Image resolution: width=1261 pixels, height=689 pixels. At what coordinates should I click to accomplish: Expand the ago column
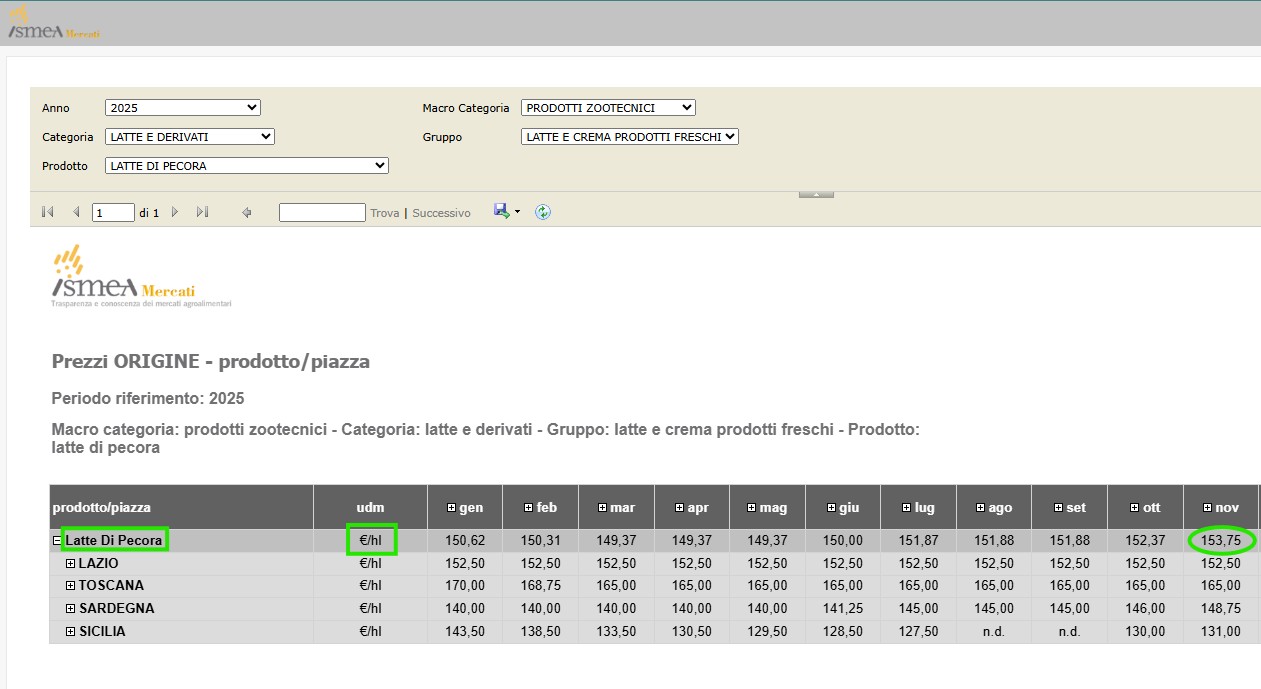tap(980, 508)
